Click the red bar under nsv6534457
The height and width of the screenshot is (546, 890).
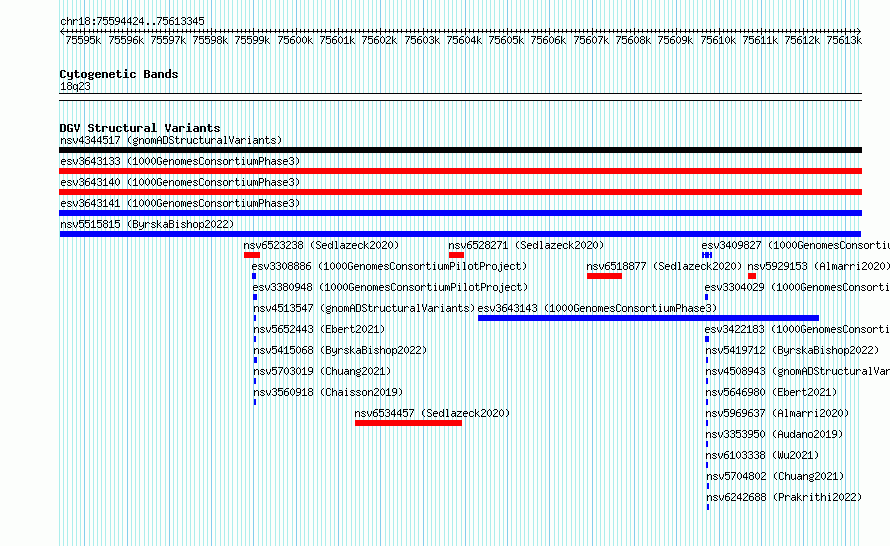pos(408,423)
